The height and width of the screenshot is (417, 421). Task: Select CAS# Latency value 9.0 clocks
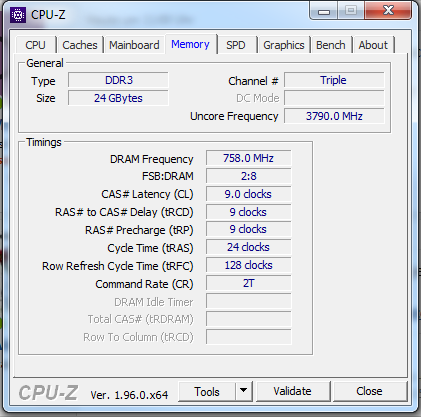pyautogui.click(x=249, y=194)
